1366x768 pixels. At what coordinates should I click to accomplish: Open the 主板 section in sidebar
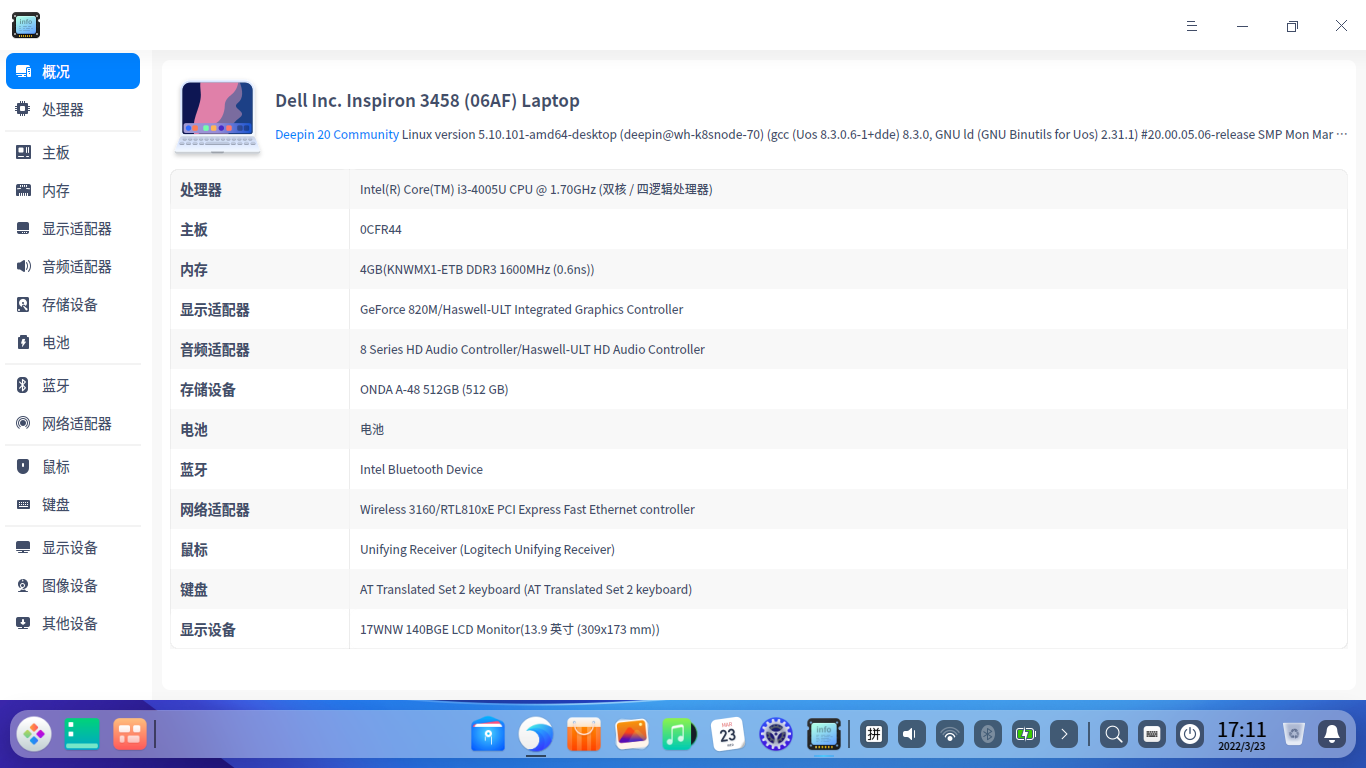pyautogui.click(x=73, y=153)
